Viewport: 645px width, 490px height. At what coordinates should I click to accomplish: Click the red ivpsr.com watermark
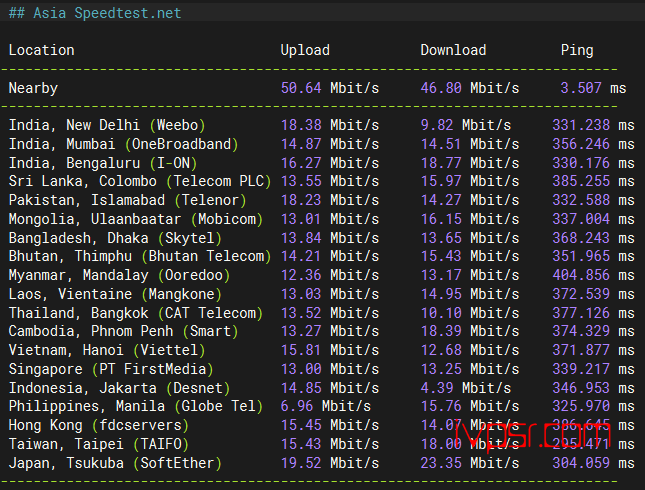[532, 436]
